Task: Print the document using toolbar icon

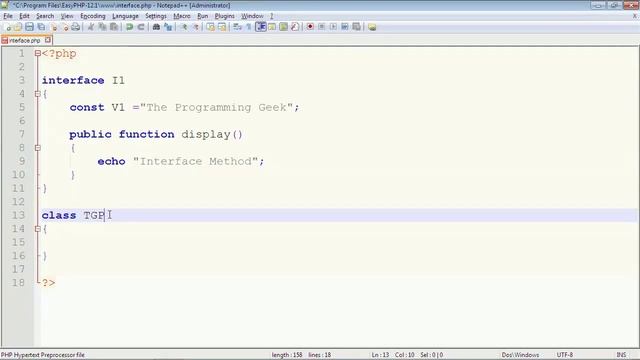Action: point(76,27)
